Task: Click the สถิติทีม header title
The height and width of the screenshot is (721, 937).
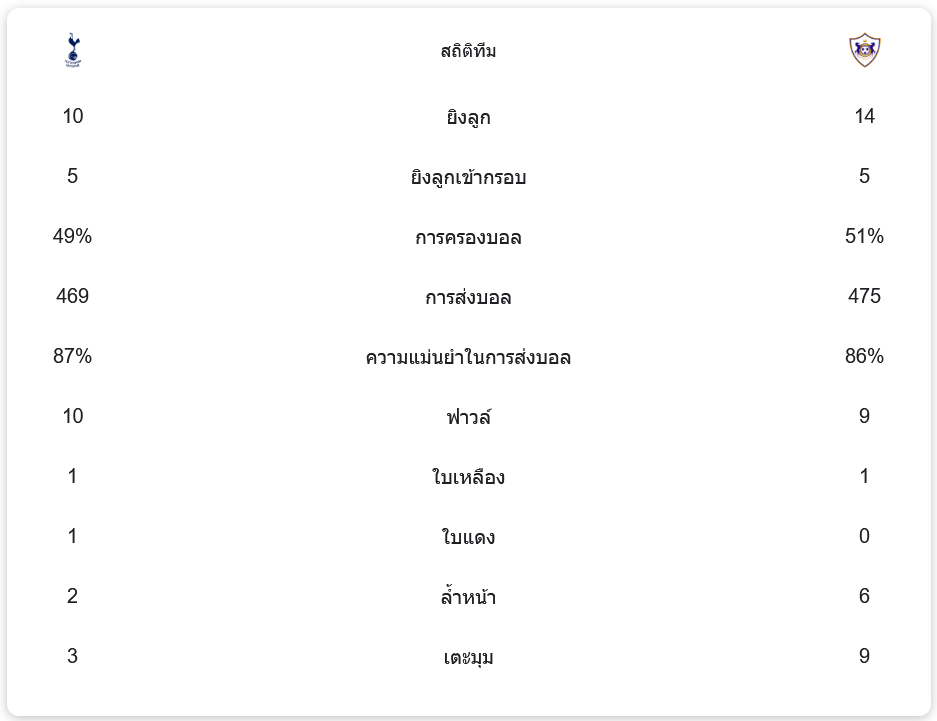Action: (468, 51)
